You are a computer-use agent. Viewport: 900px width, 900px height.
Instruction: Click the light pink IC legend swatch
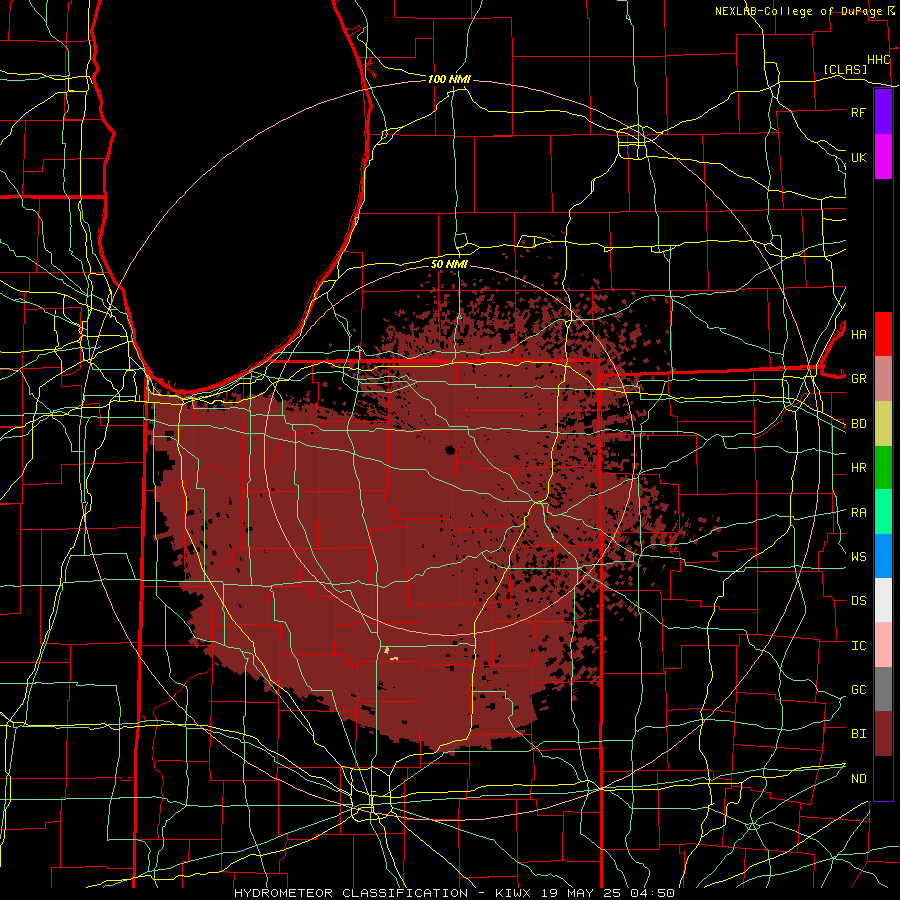883,645
